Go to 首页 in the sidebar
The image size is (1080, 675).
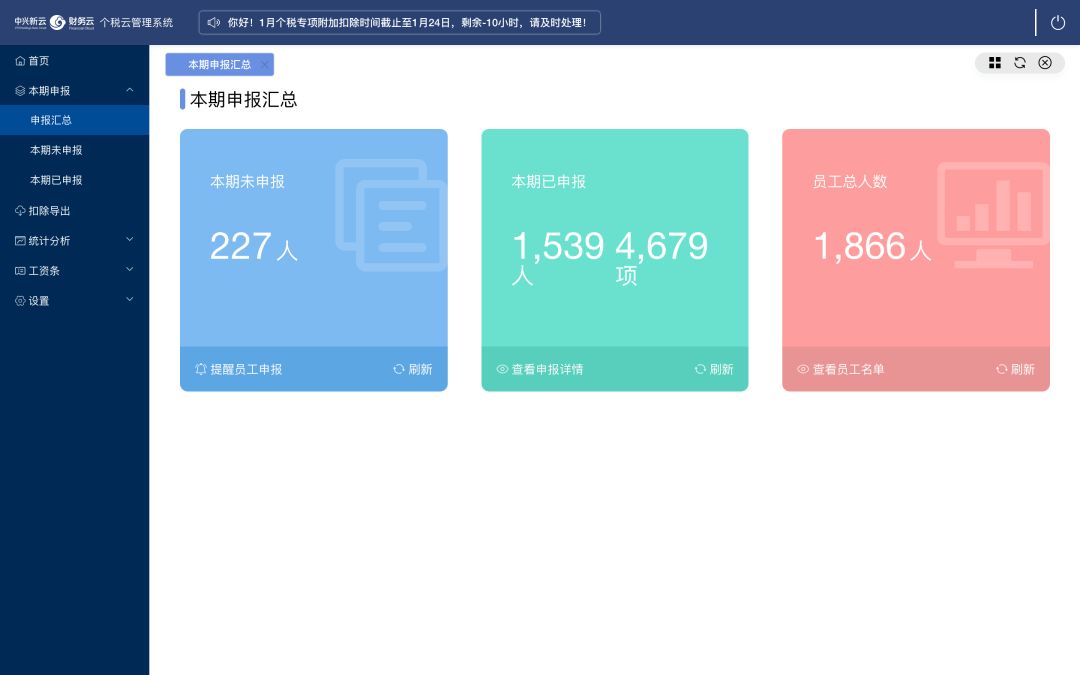74,61
